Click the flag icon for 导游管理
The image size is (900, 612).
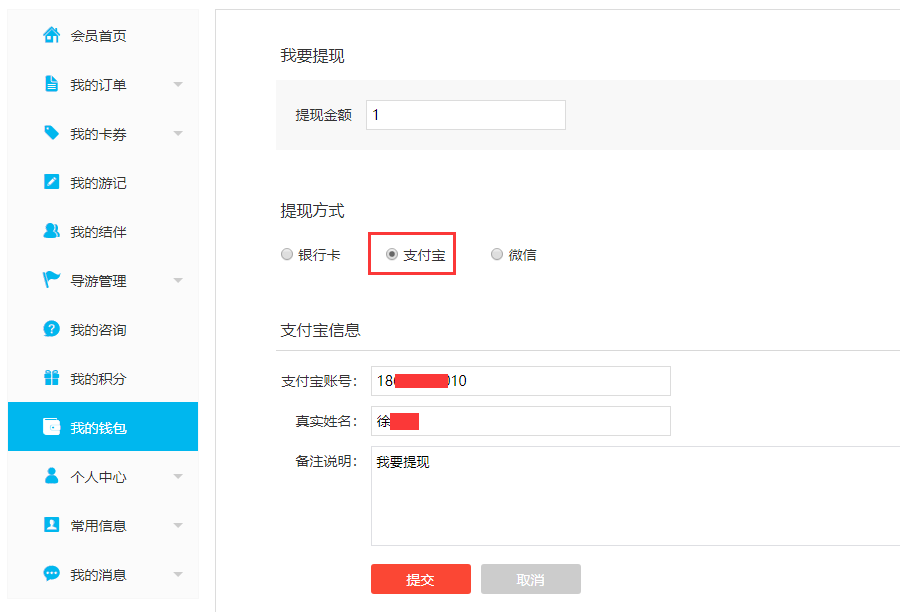point(51,280)
